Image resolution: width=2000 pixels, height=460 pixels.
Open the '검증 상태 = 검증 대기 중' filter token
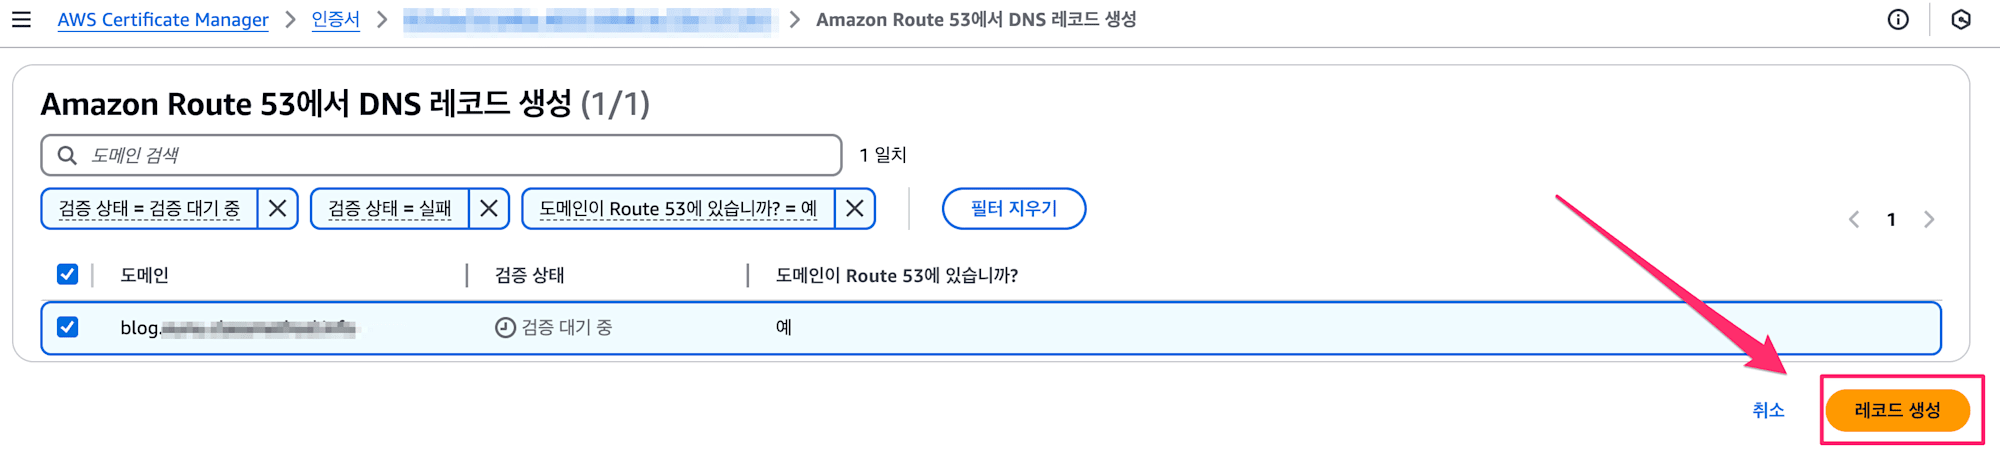coord(149,208)
